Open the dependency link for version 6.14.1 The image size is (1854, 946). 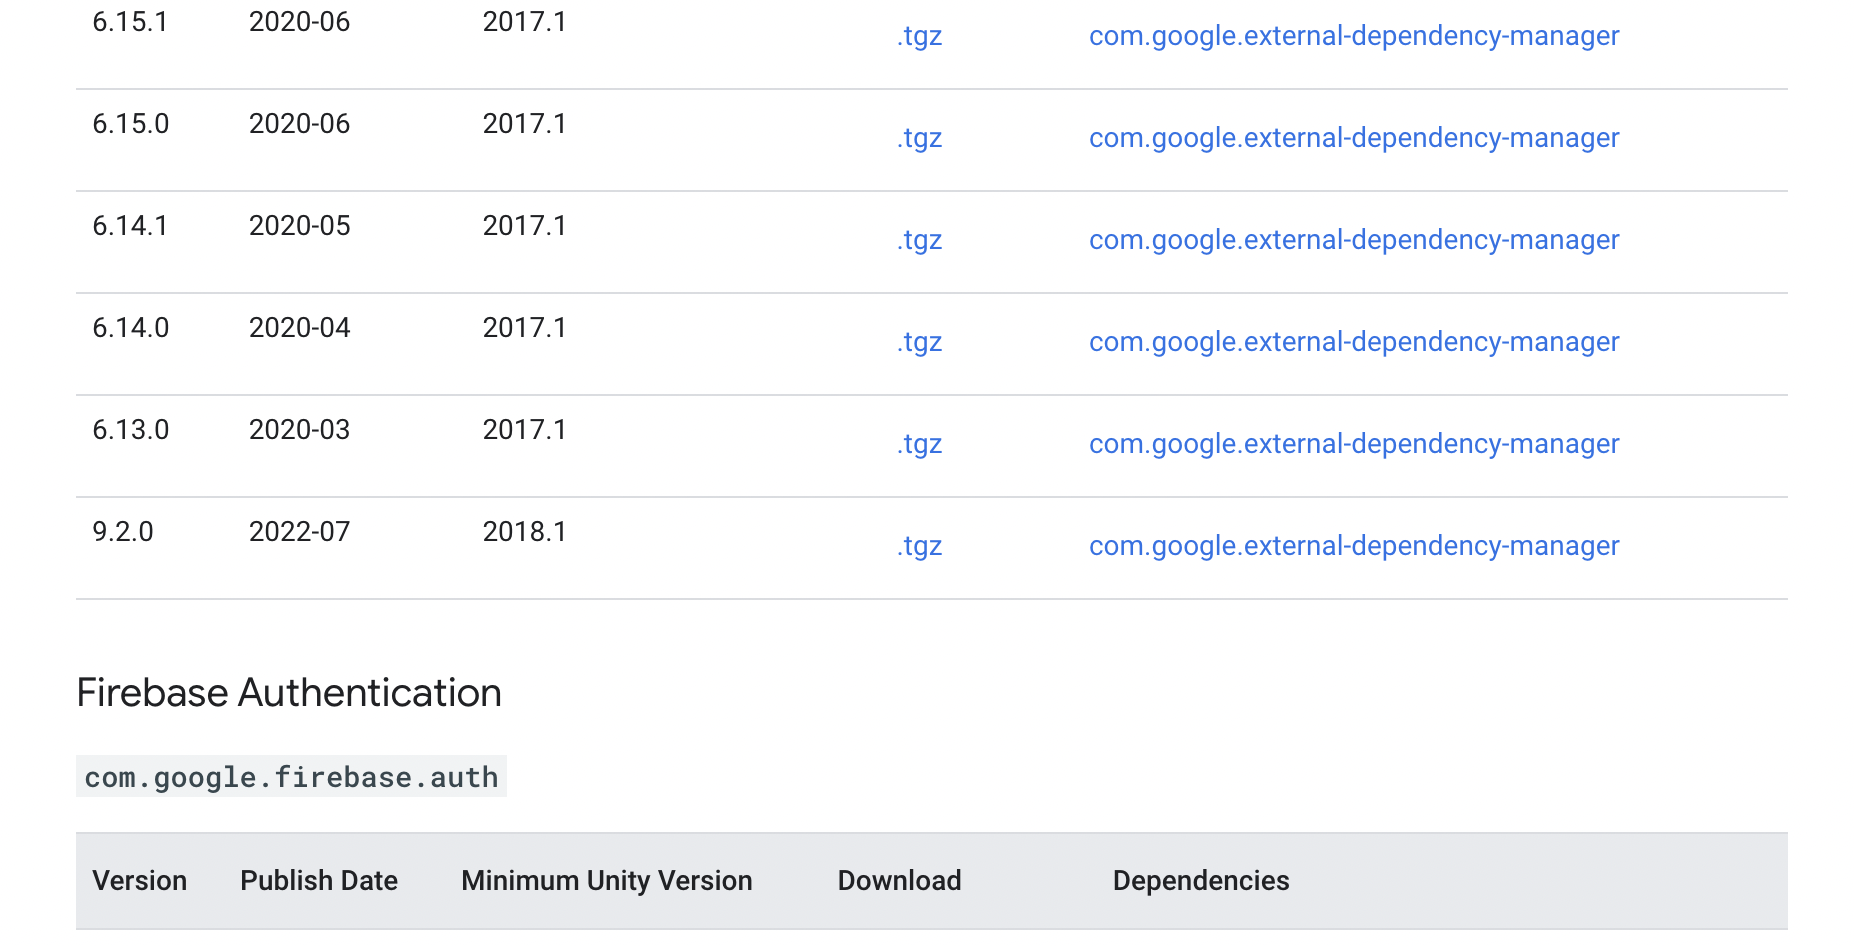pos(1353,240)
